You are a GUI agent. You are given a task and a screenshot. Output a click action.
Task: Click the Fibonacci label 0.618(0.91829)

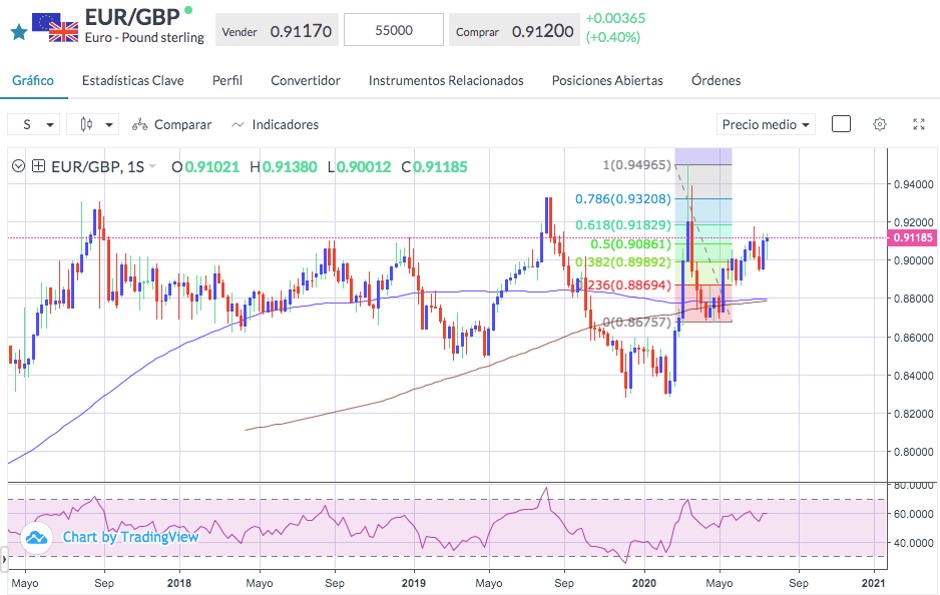click(623, 225)
